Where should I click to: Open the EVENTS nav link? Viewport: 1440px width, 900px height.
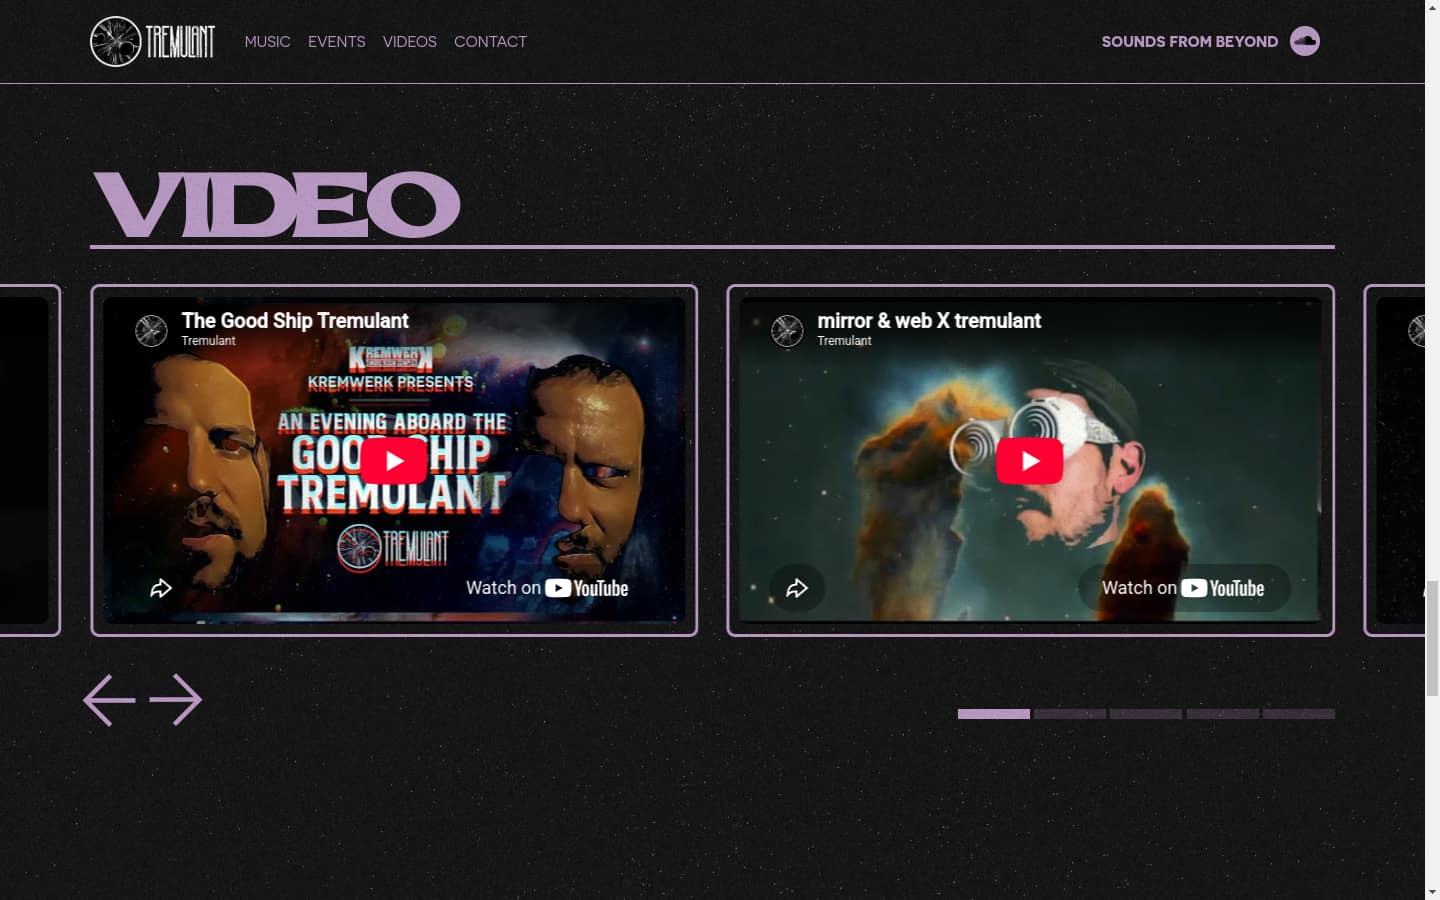pyautogui.click(x=336, y=42)
